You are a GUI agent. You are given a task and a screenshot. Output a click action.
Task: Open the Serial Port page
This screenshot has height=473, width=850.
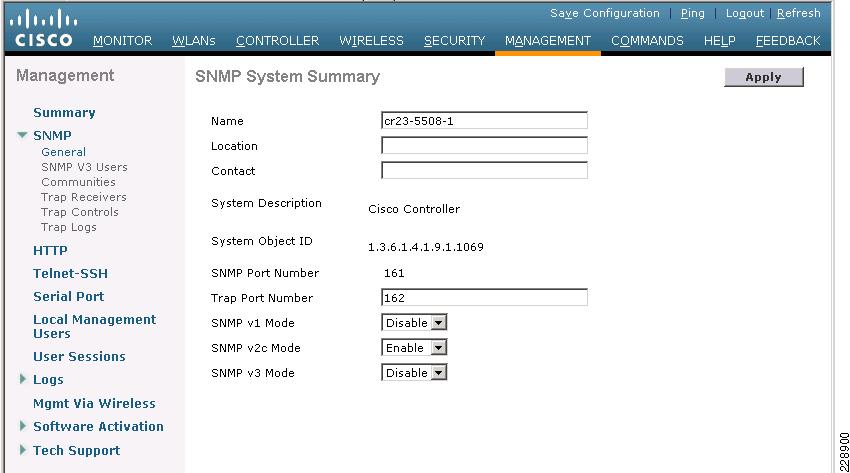tap(68, 296)
